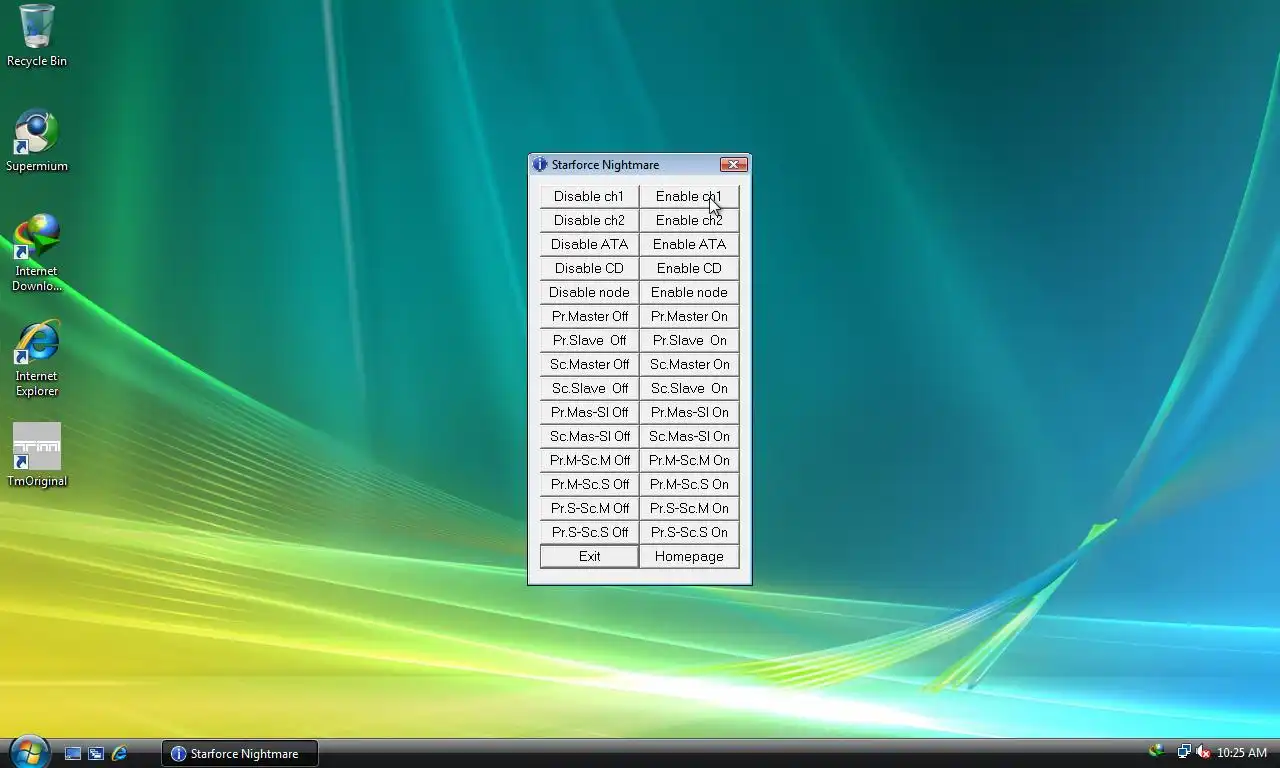
Task: Open the Recycle Bin desktop icon
Action: click(37, 36)
